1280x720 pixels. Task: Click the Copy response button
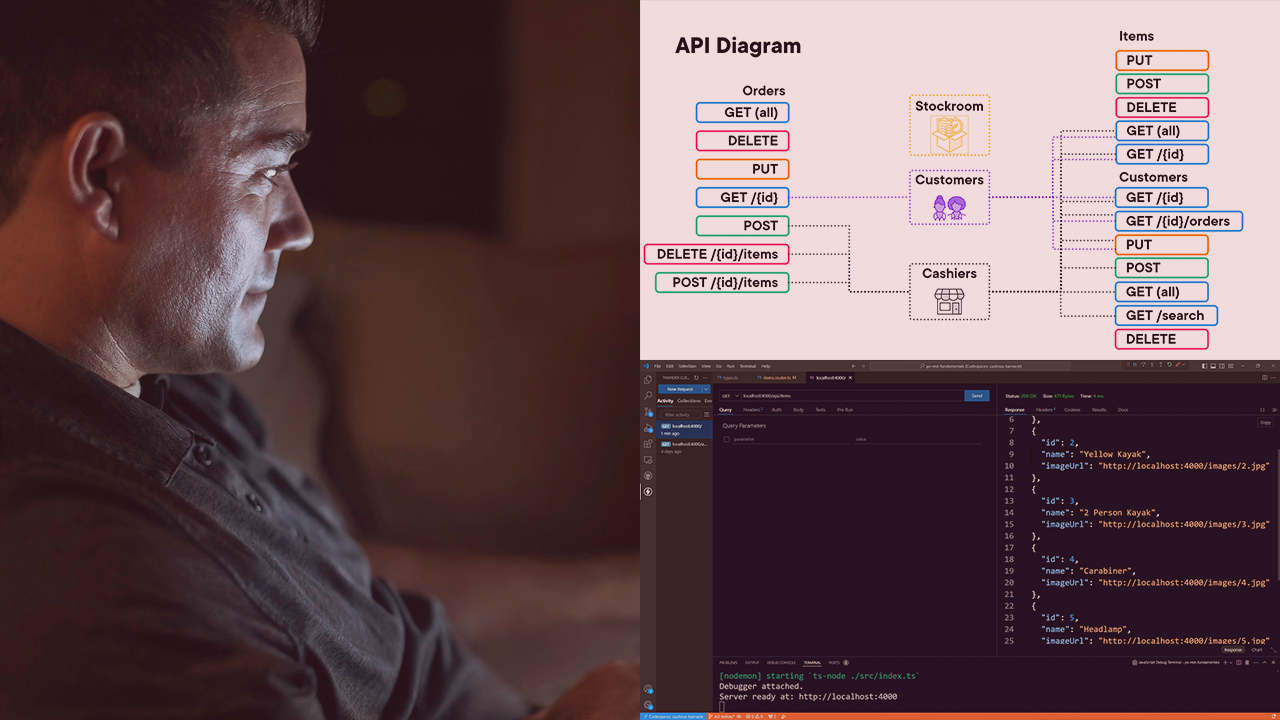point(1265,422)
